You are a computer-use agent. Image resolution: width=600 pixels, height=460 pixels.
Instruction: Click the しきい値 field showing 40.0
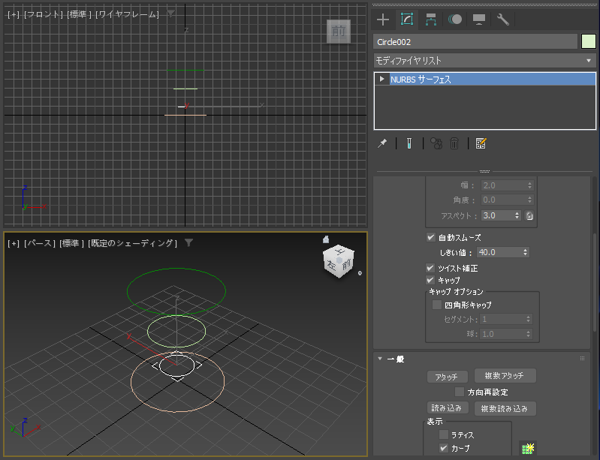pyautogui.click(x=499, y=252)
